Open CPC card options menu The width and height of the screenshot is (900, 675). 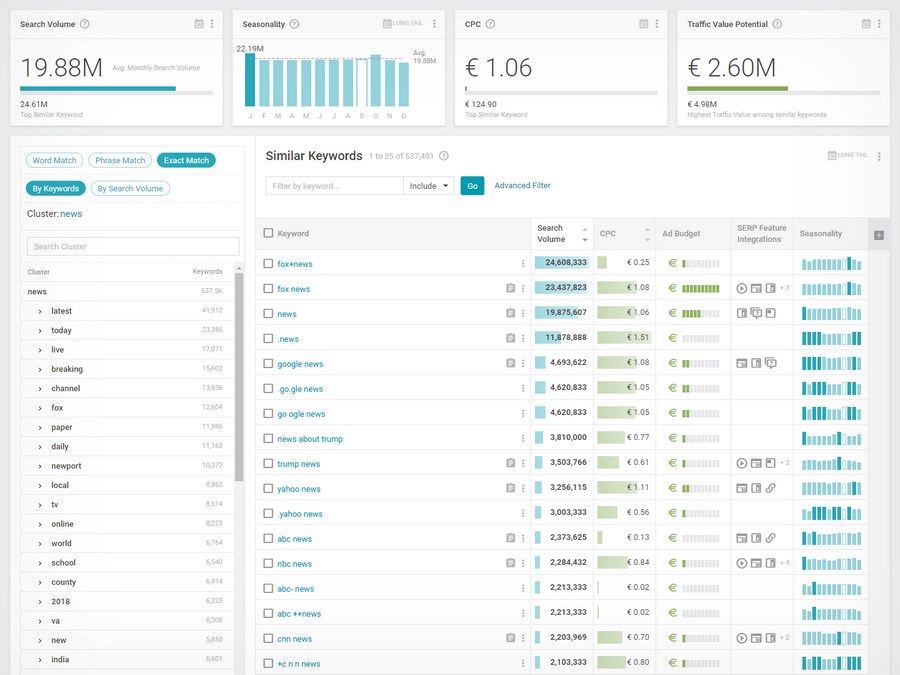click(657, 24)
